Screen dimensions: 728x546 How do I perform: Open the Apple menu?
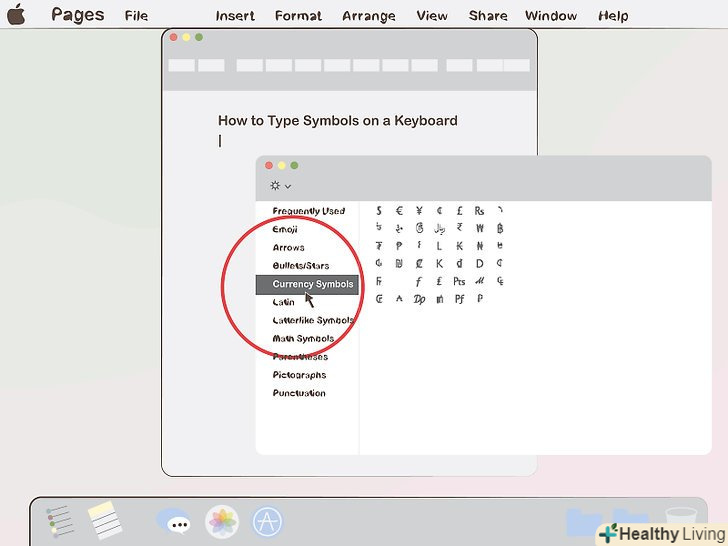[16, 14]
